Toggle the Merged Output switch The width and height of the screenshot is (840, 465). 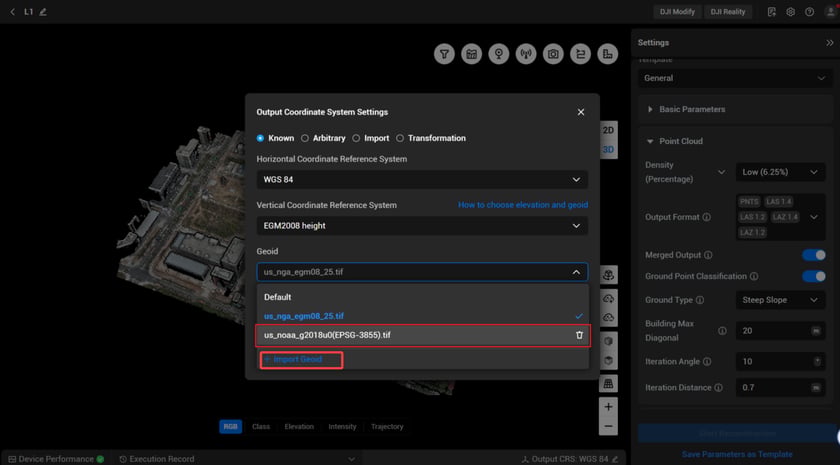click(814, 255)
